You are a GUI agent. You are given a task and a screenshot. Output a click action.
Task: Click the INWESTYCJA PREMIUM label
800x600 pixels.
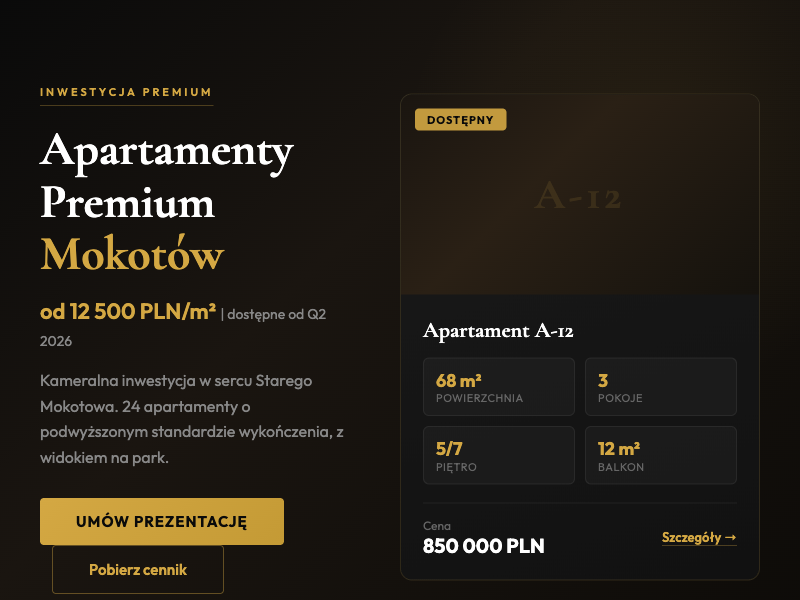(x=125, y=90)
